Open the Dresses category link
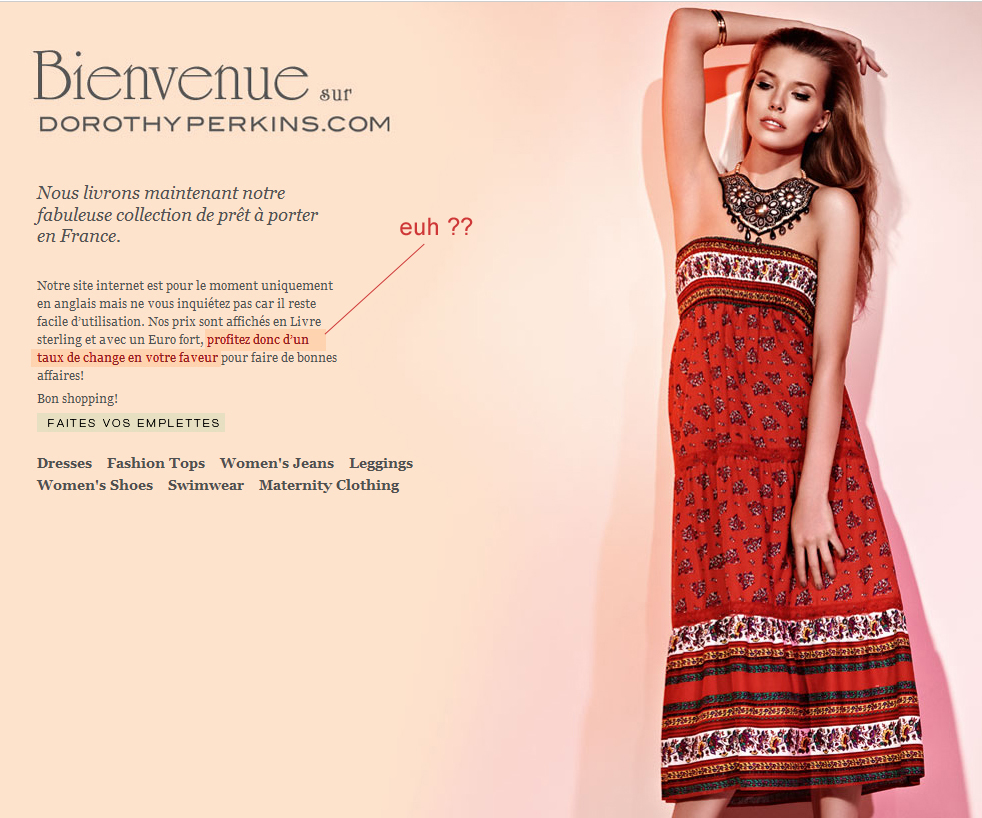The image size is (982, 818). tap(65, 463)
